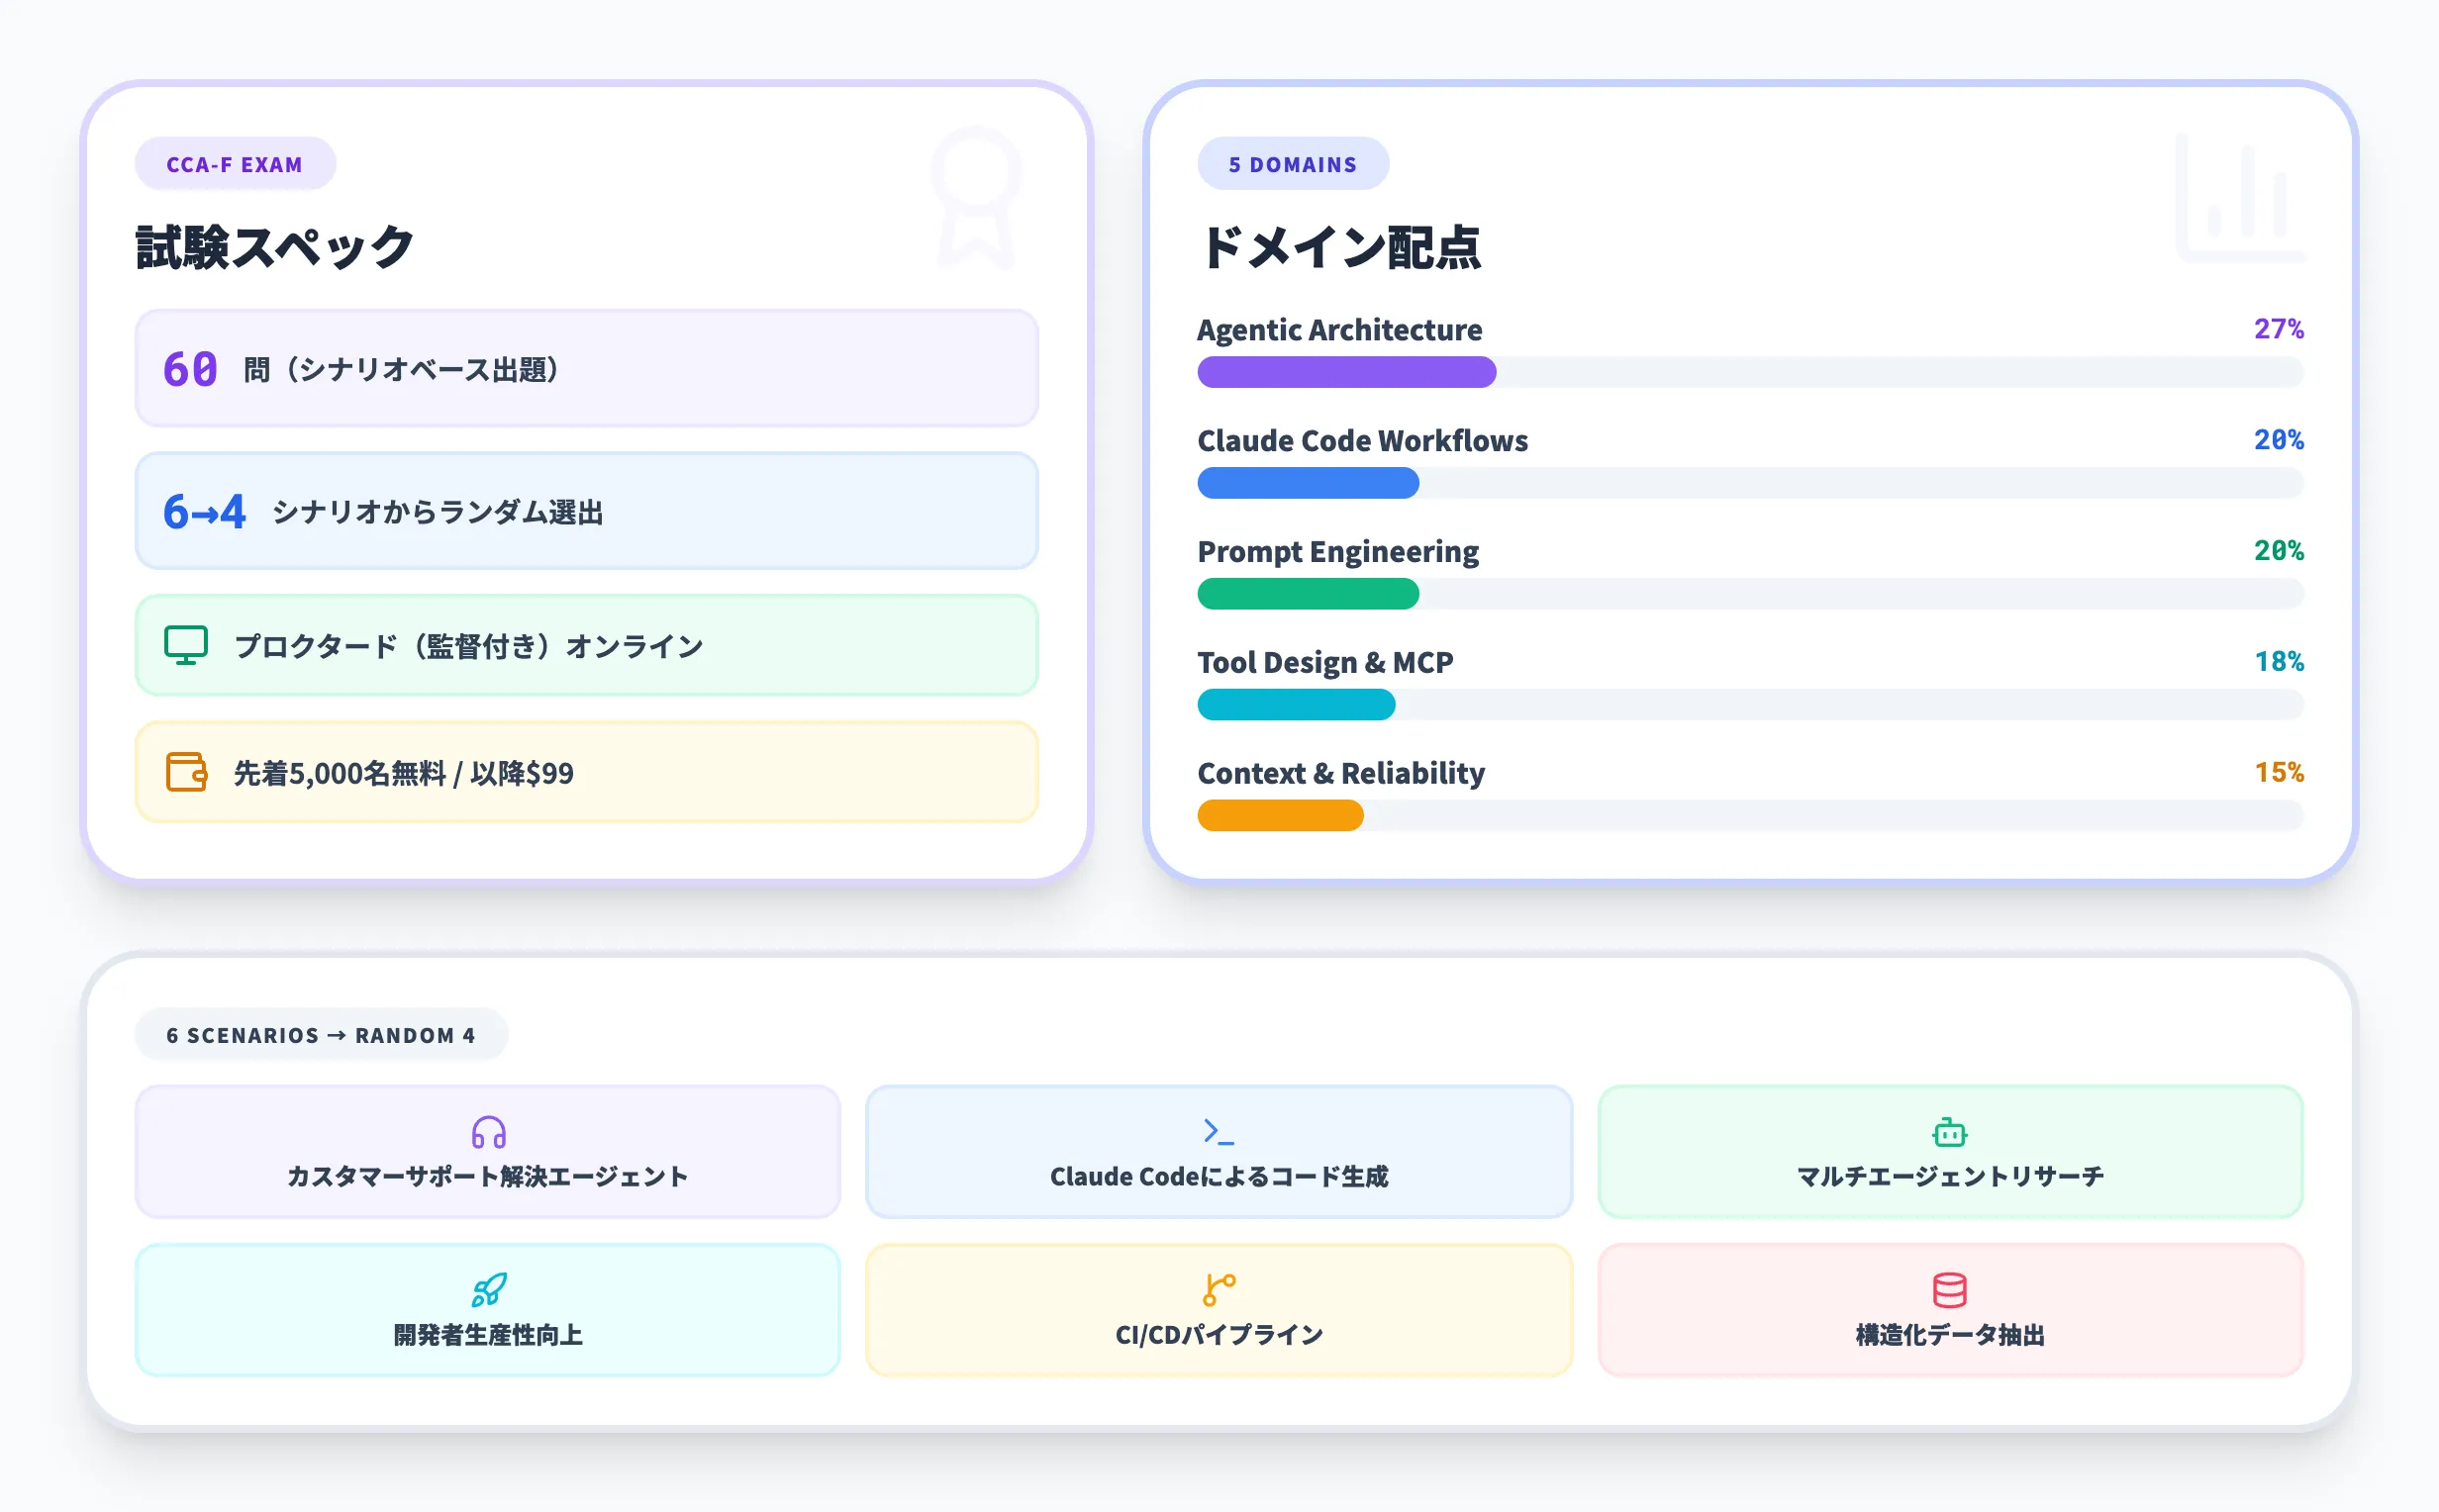Image resolution: width=2439 pixels, height=1512 pixels.
Task: Toggle the 5 DOMAINS badge
Action: tap(1293, 163)
